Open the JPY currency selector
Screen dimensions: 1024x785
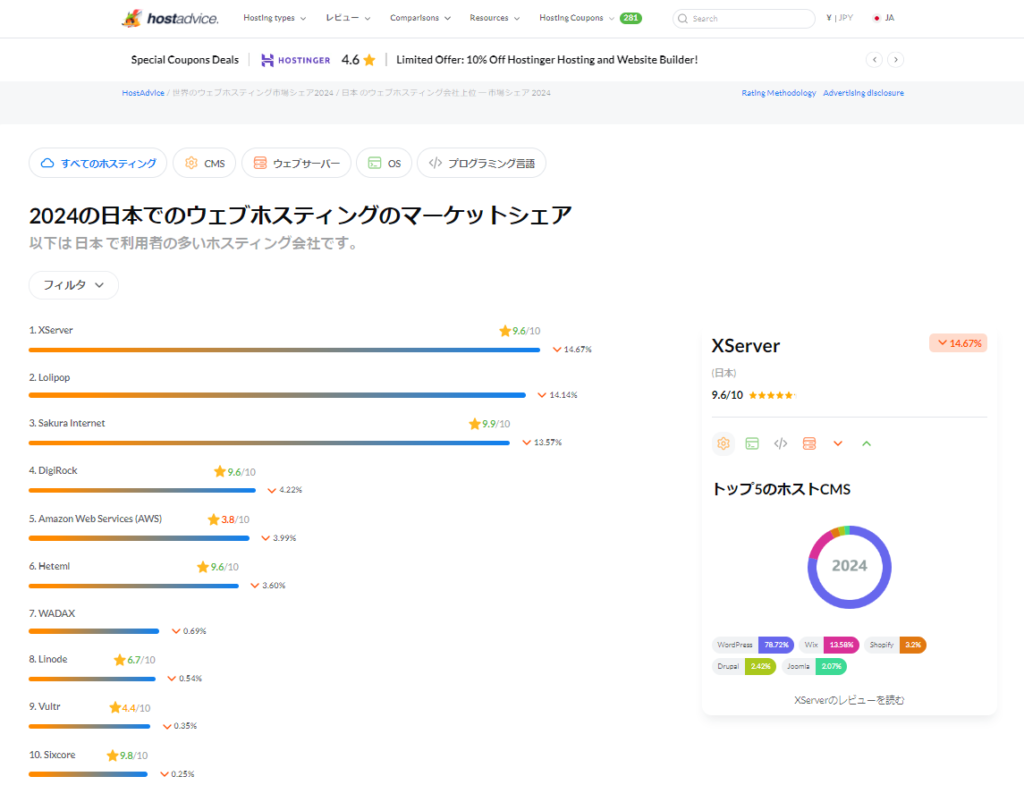click(x=840, y=18)
